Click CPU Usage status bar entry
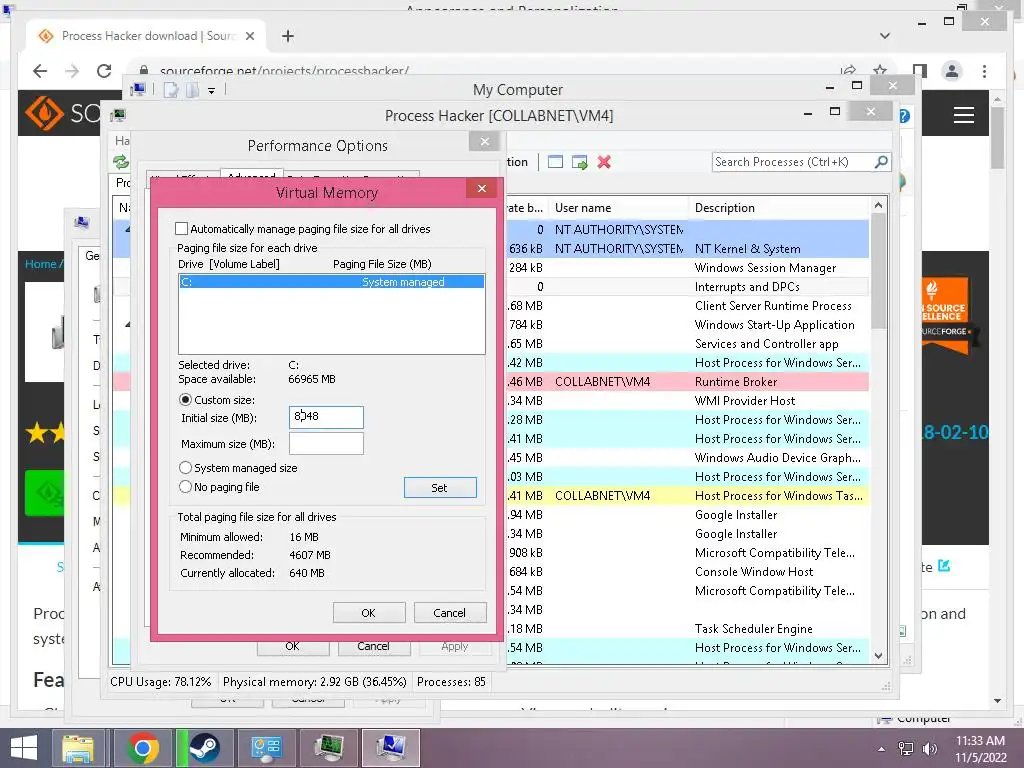This screenshot has width=1024, height=768. tap(161, 682)
